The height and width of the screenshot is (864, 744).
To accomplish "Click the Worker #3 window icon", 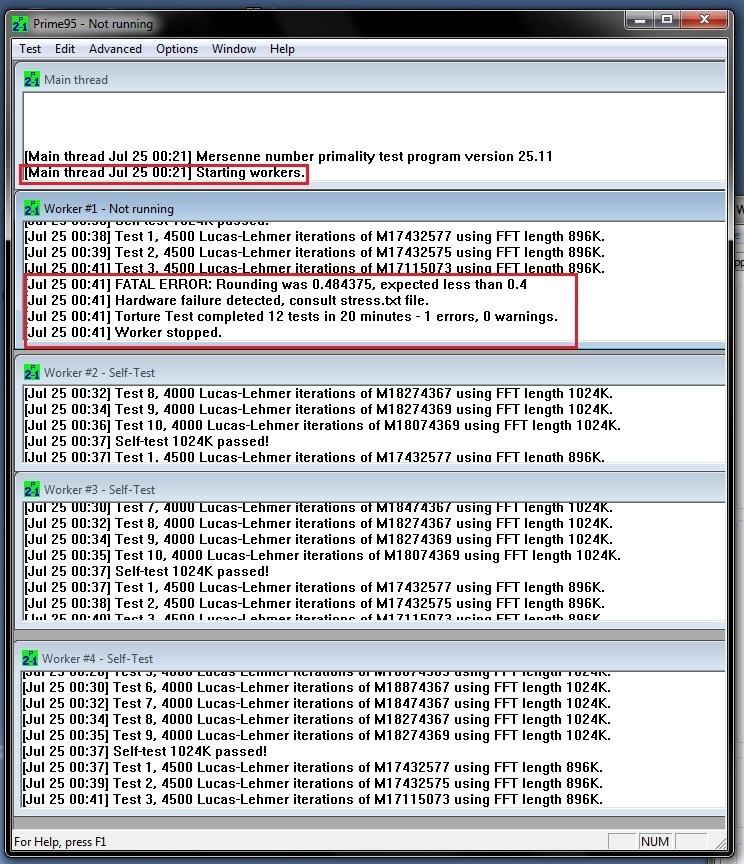I will 31,489.
